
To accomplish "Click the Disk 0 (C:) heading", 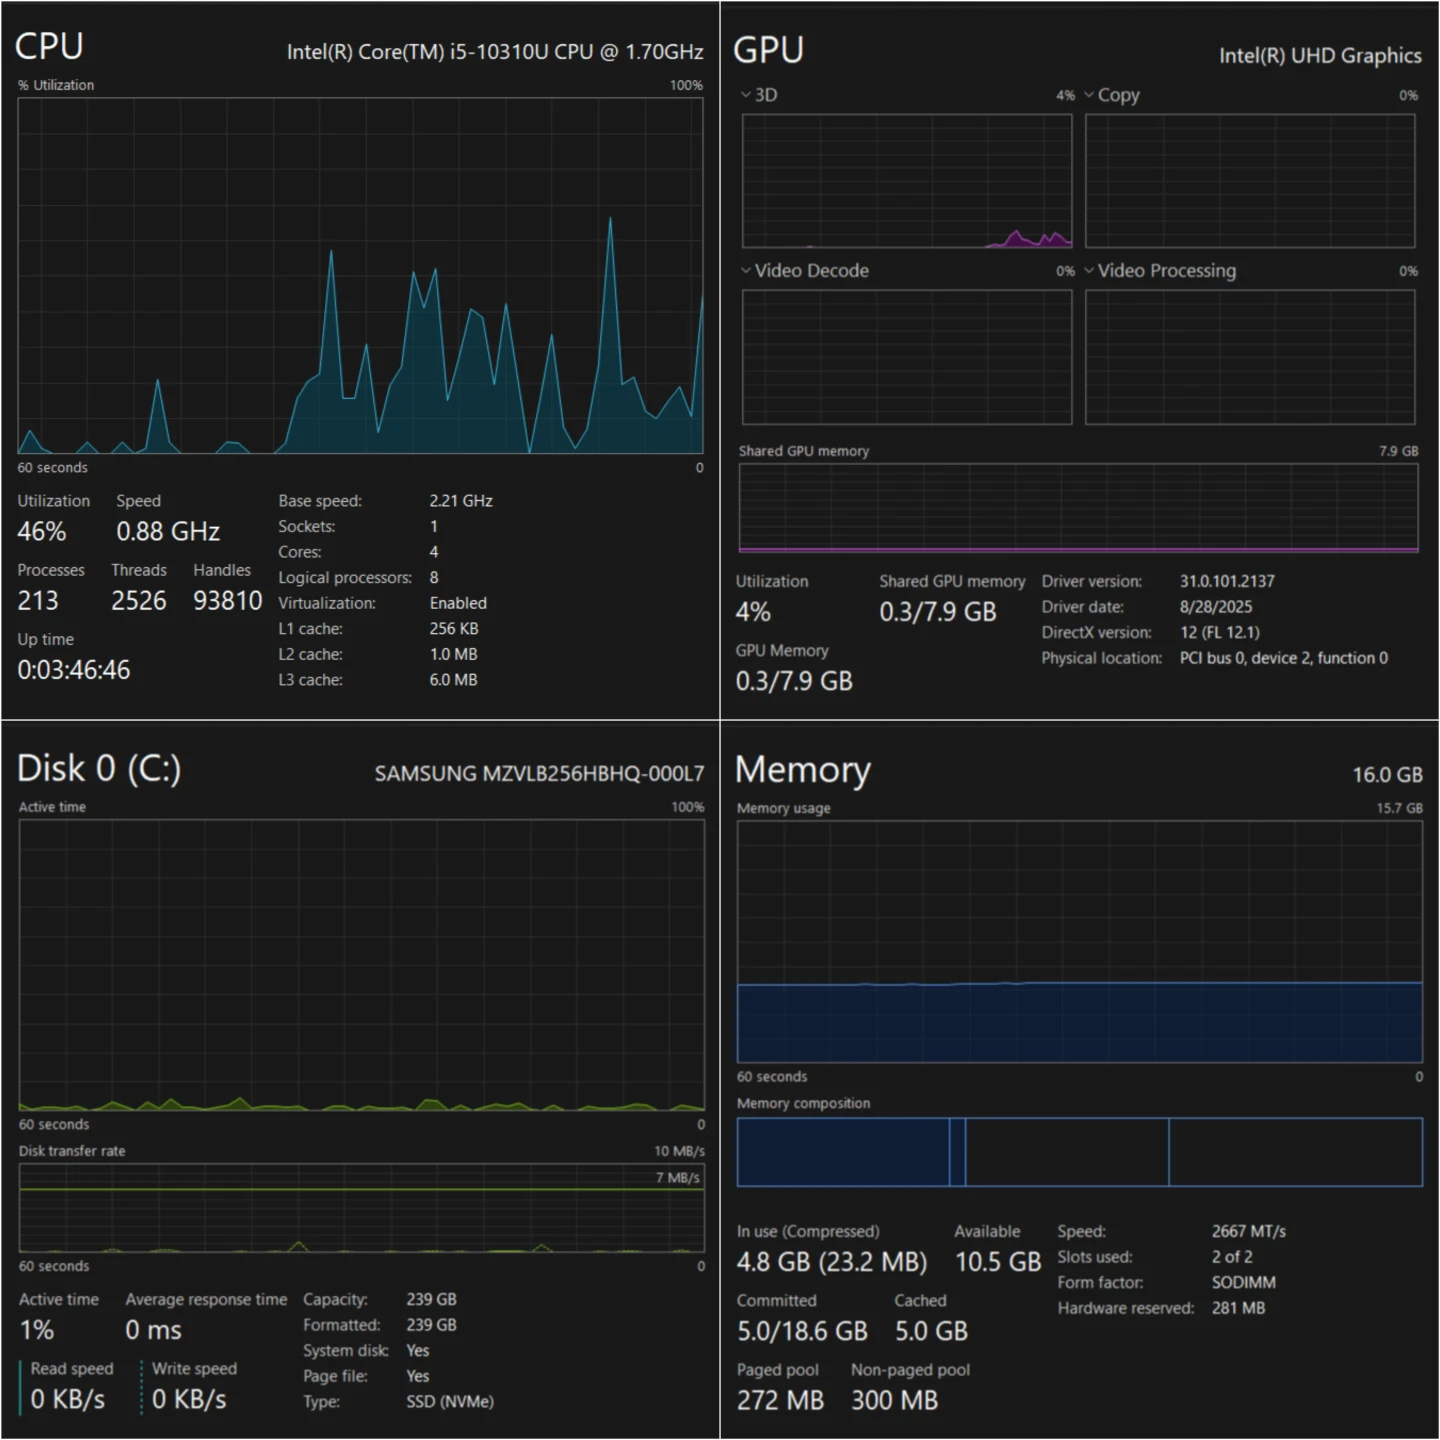I will pyautogui.click(x=99, y=769).
